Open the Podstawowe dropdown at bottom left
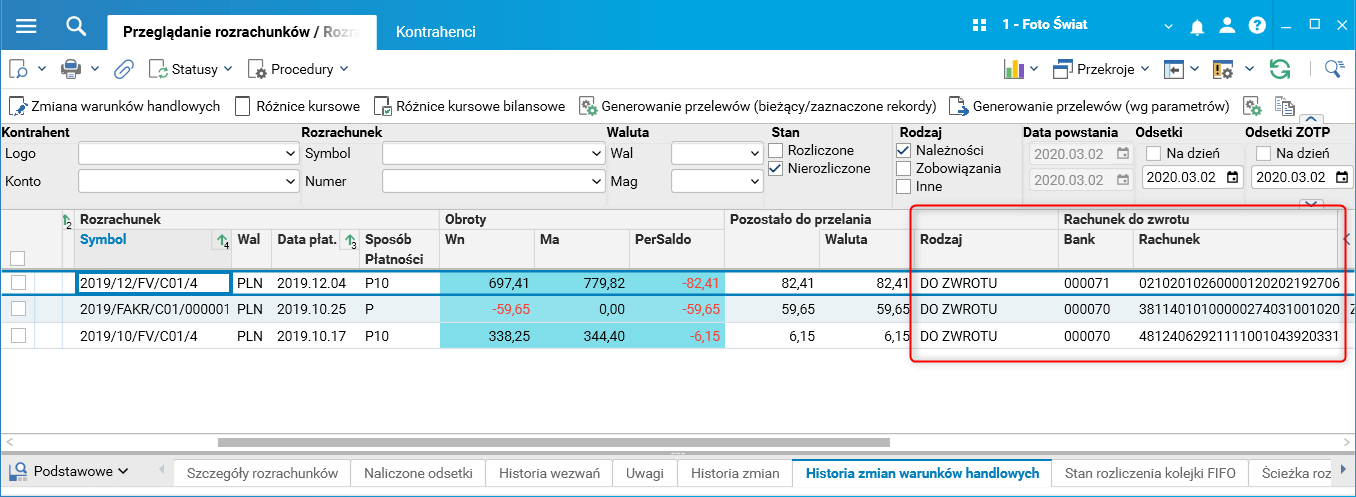1356x497 pixels. tap(70, 470)
